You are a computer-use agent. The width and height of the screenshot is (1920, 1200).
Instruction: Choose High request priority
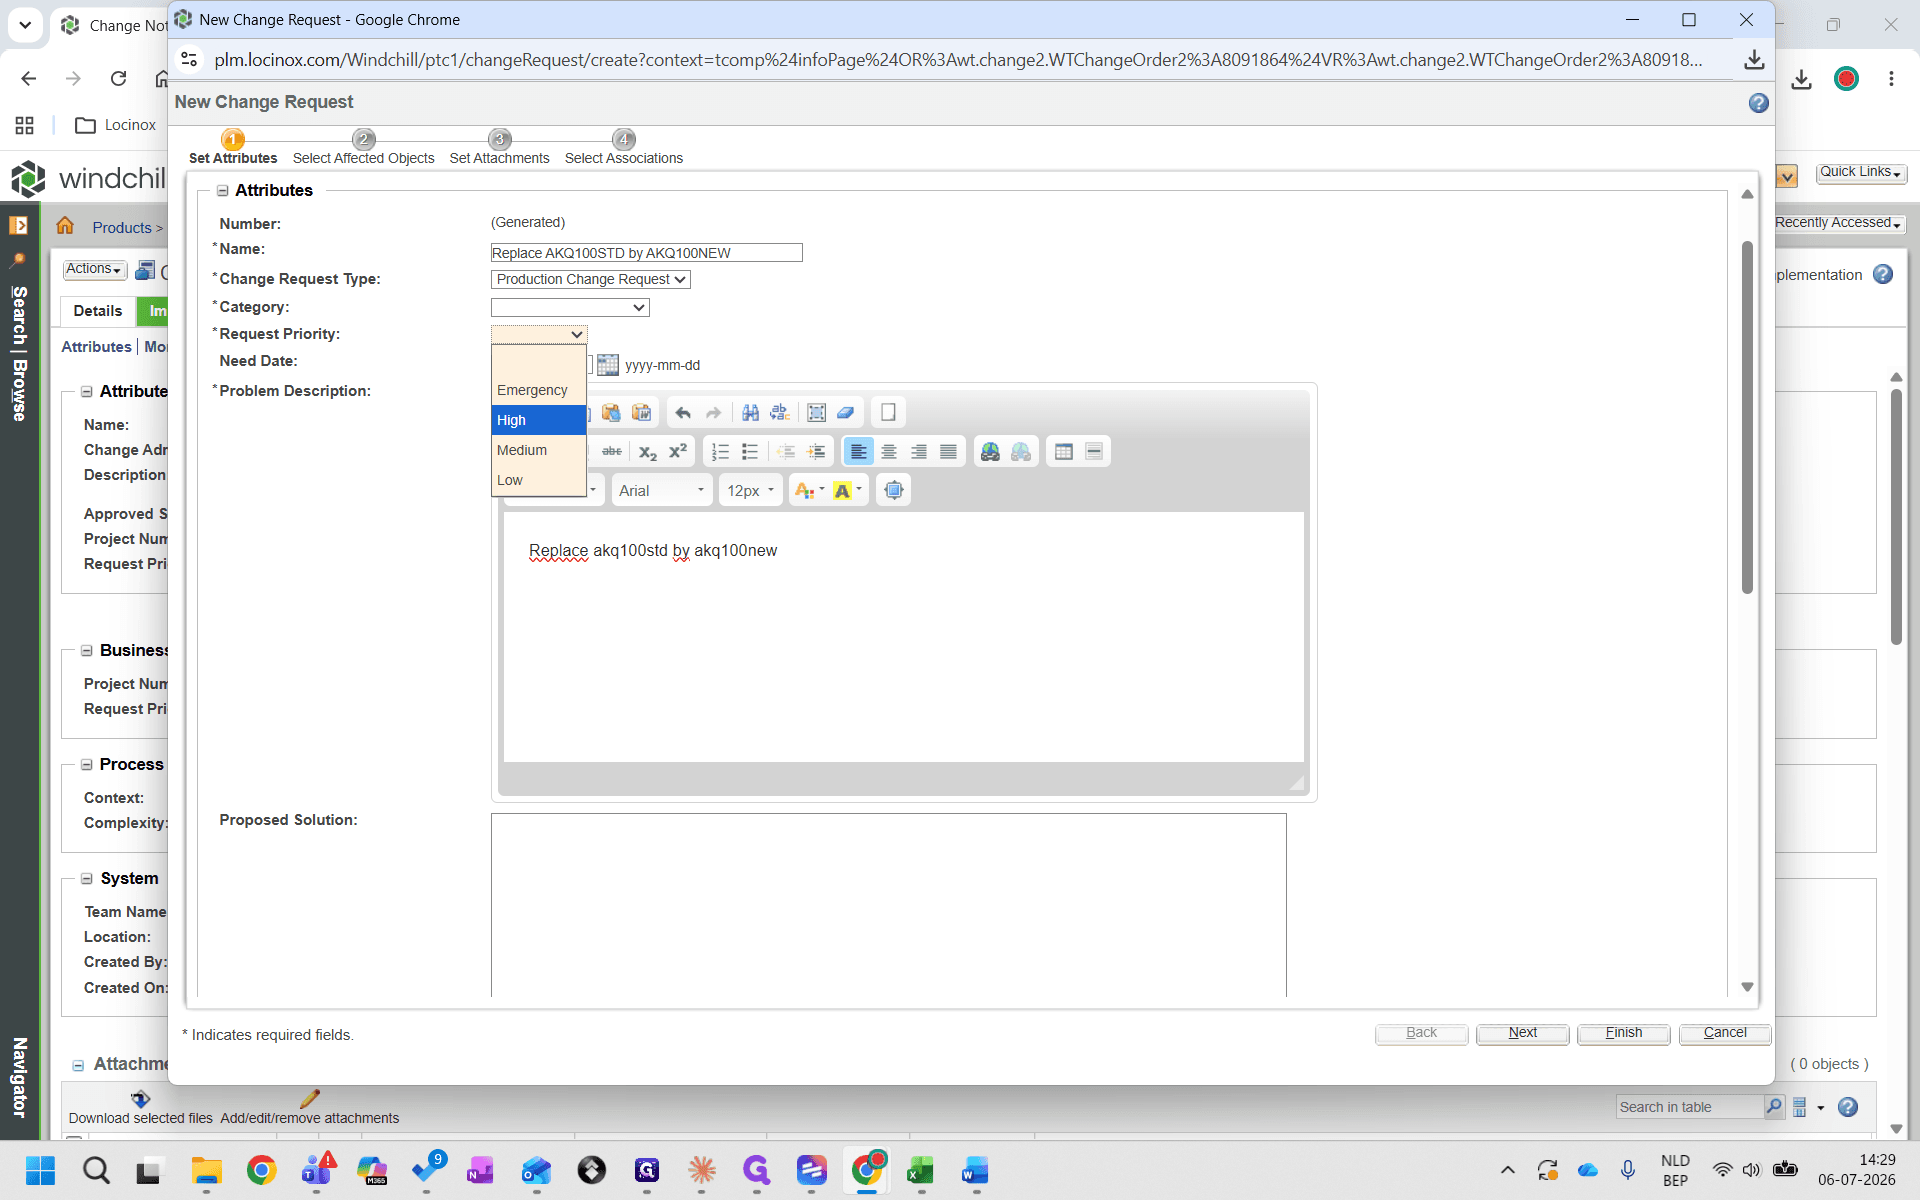[x=538, y=420]
